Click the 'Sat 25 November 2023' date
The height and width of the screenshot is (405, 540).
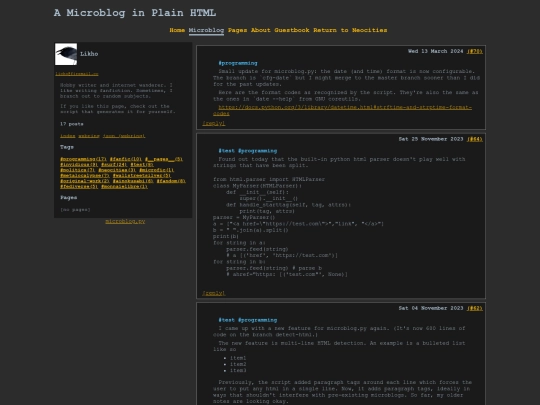tap(431, 139)
